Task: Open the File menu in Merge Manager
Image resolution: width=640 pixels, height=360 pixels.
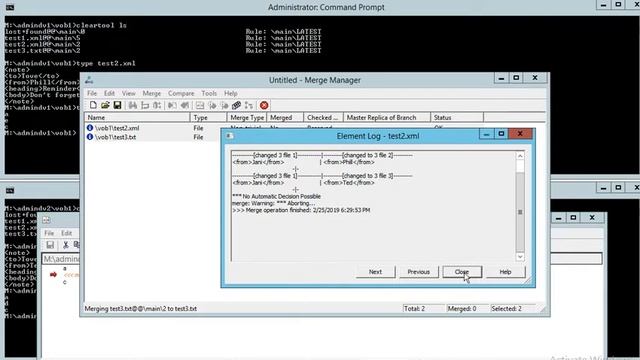Action: pos(92,93)
